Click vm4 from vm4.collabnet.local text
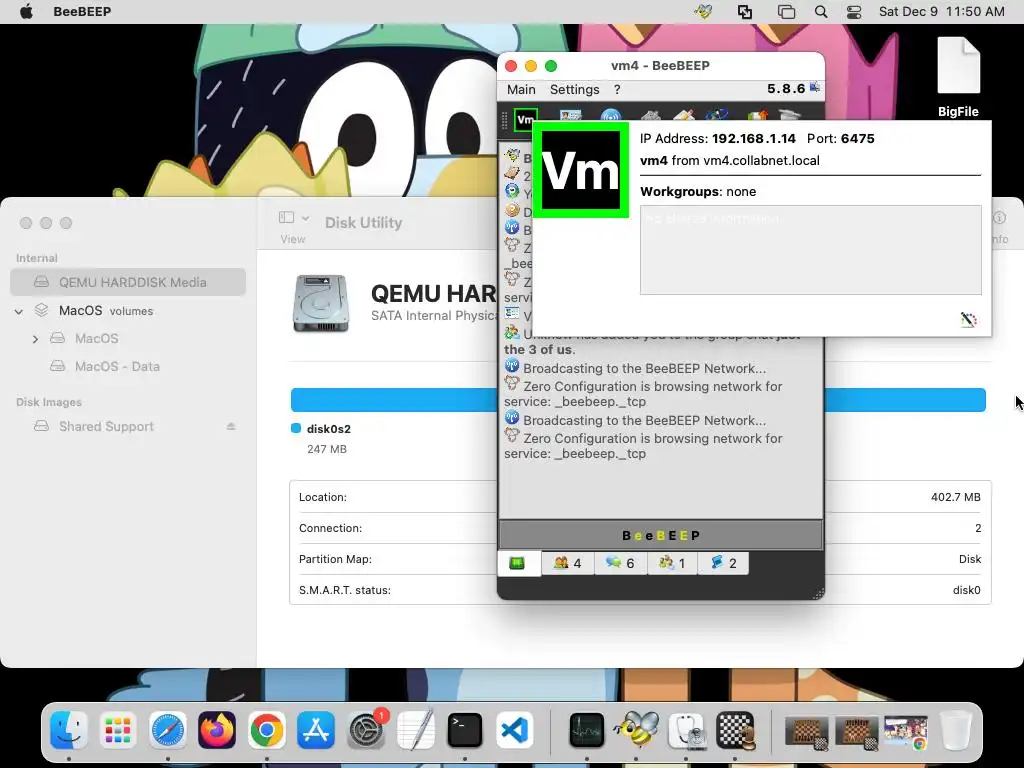 pos(729,161)
